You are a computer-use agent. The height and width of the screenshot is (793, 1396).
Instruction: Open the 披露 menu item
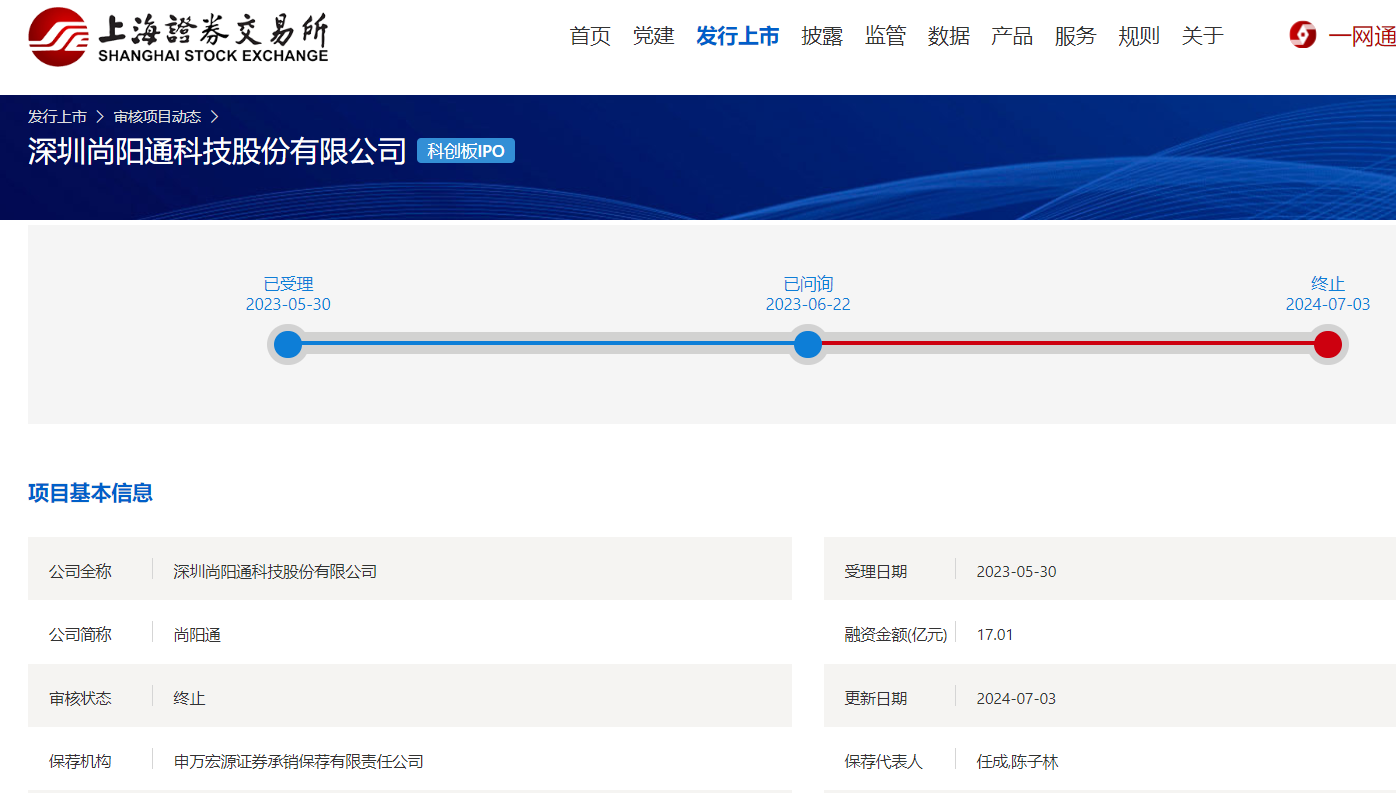pyautogui.click(x=822, y=36)
